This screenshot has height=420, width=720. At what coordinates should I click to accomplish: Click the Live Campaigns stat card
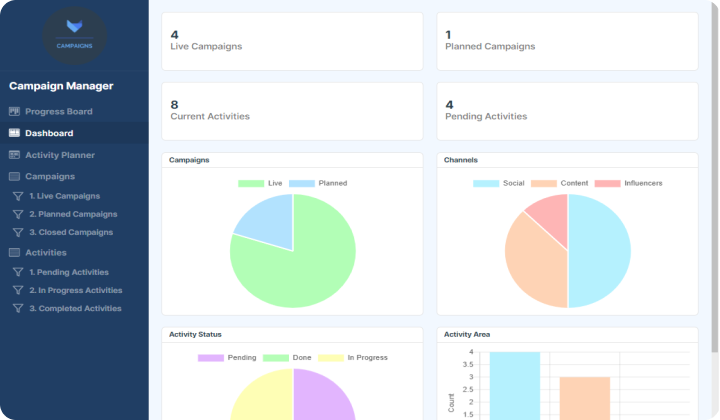(x=292, y=41)
